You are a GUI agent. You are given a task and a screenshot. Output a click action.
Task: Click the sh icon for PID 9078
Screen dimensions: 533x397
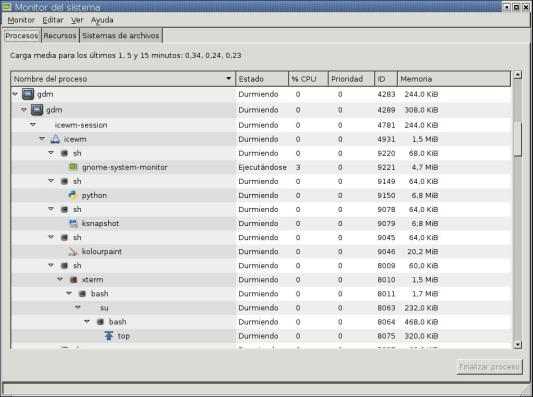(64, 209)
